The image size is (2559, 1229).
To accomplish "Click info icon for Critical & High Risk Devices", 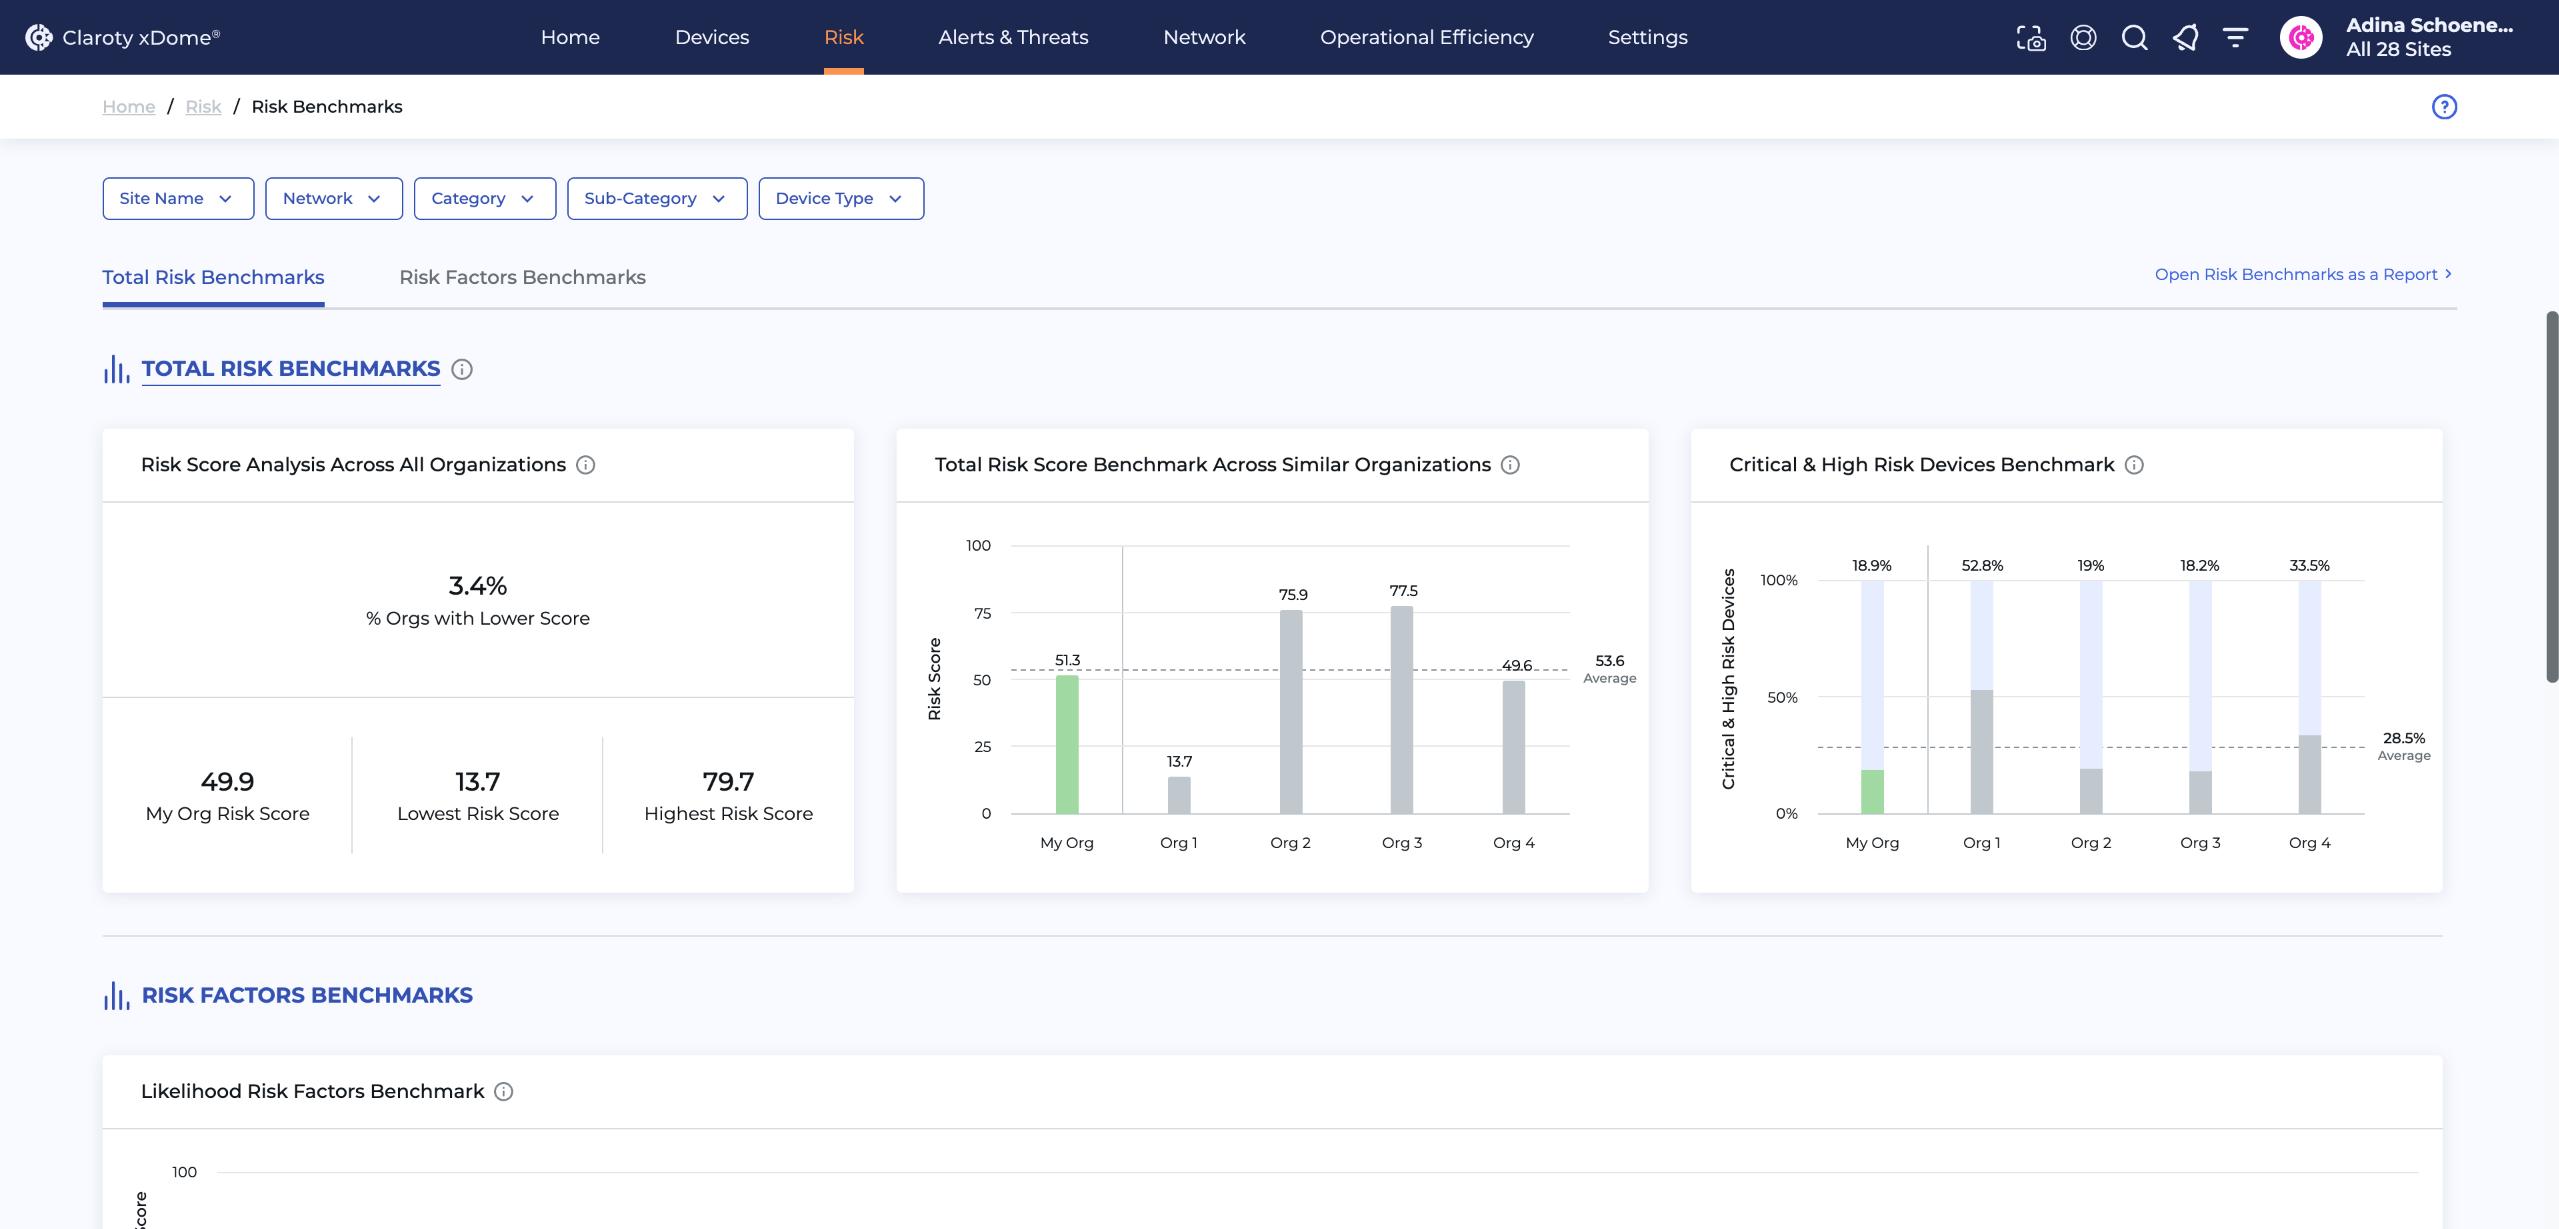I will coord(2134,465).
